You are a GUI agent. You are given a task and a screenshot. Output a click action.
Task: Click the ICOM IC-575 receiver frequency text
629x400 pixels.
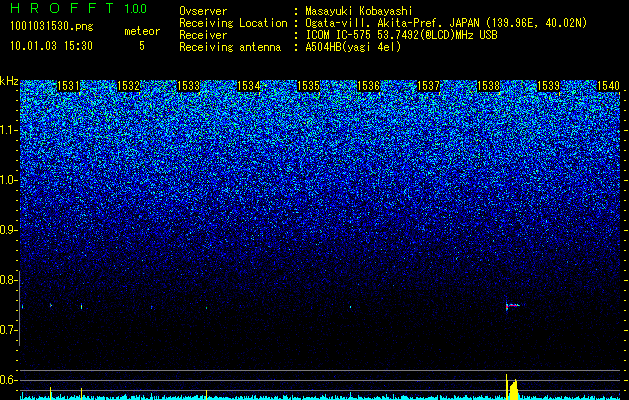(x=401, y=35)
